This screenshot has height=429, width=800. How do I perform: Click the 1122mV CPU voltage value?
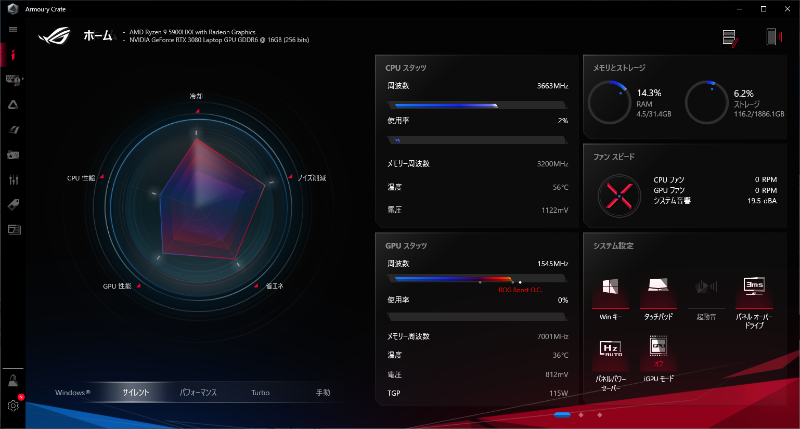(555, 210)
